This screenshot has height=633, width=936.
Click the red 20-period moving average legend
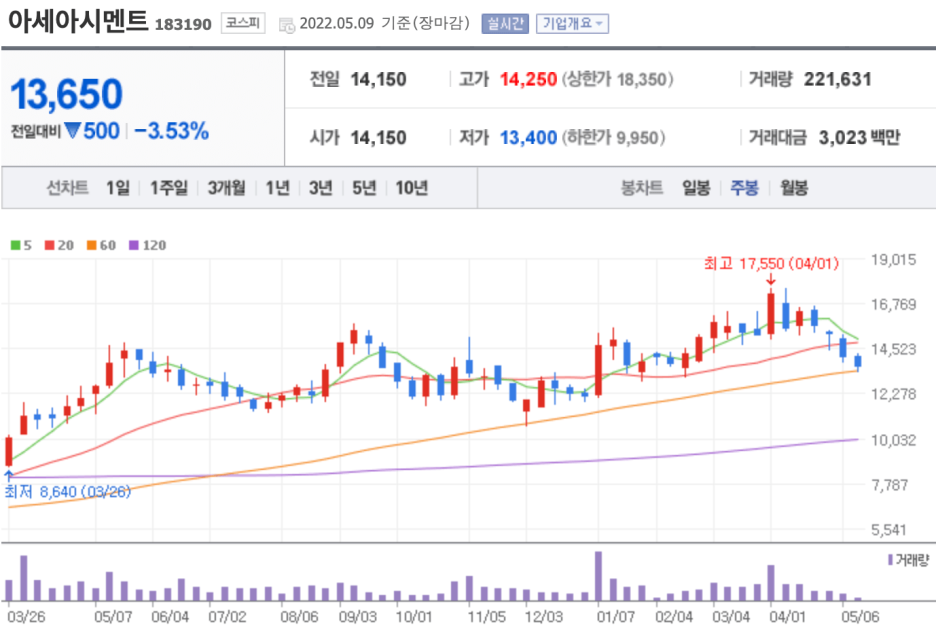59,245
